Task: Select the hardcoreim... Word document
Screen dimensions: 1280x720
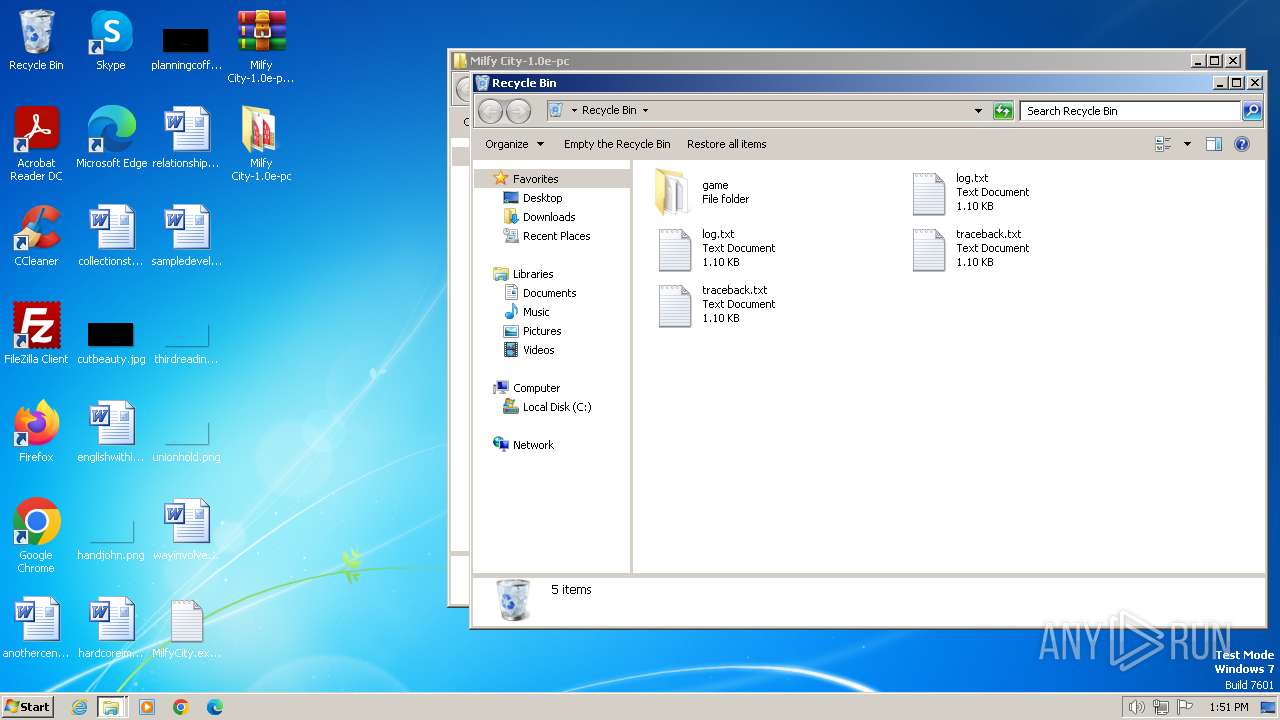Action: point(111,629)
